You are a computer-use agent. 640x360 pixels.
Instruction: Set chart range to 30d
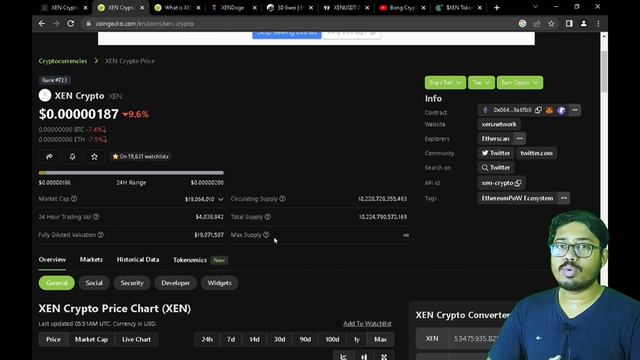(280, 339)
